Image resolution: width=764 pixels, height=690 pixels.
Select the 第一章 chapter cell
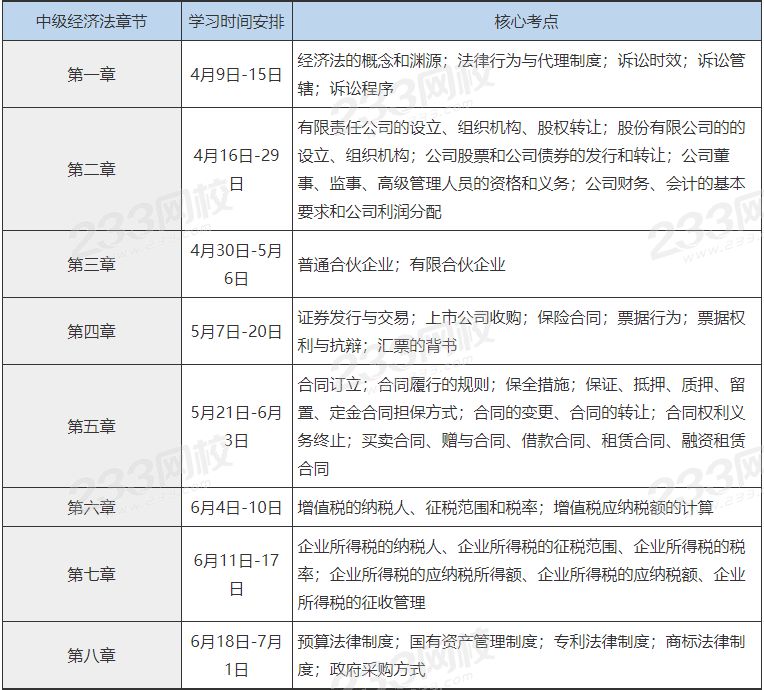coord(91,74)
